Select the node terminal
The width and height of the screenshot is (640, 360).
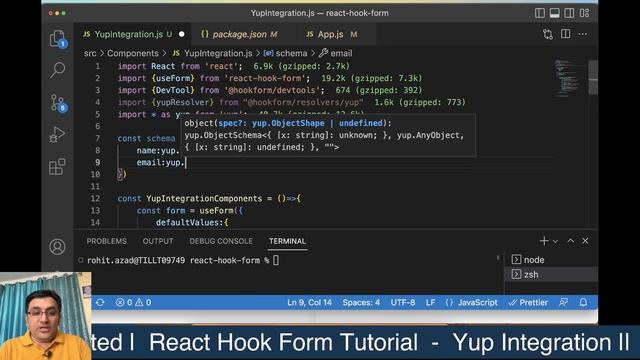tap(551, 260)
